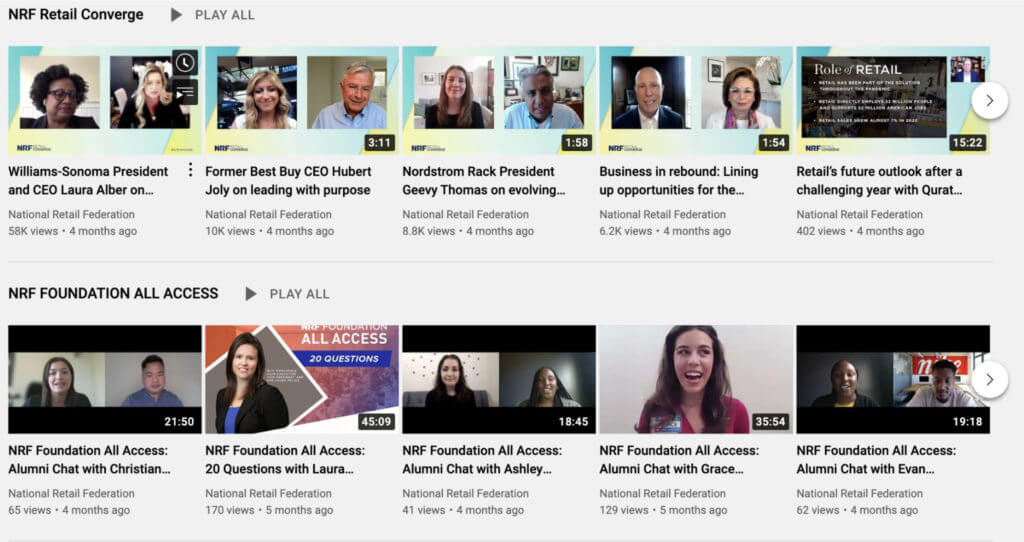
Task: Click the '58K views • 4 months ago' text
Action: 72,231
